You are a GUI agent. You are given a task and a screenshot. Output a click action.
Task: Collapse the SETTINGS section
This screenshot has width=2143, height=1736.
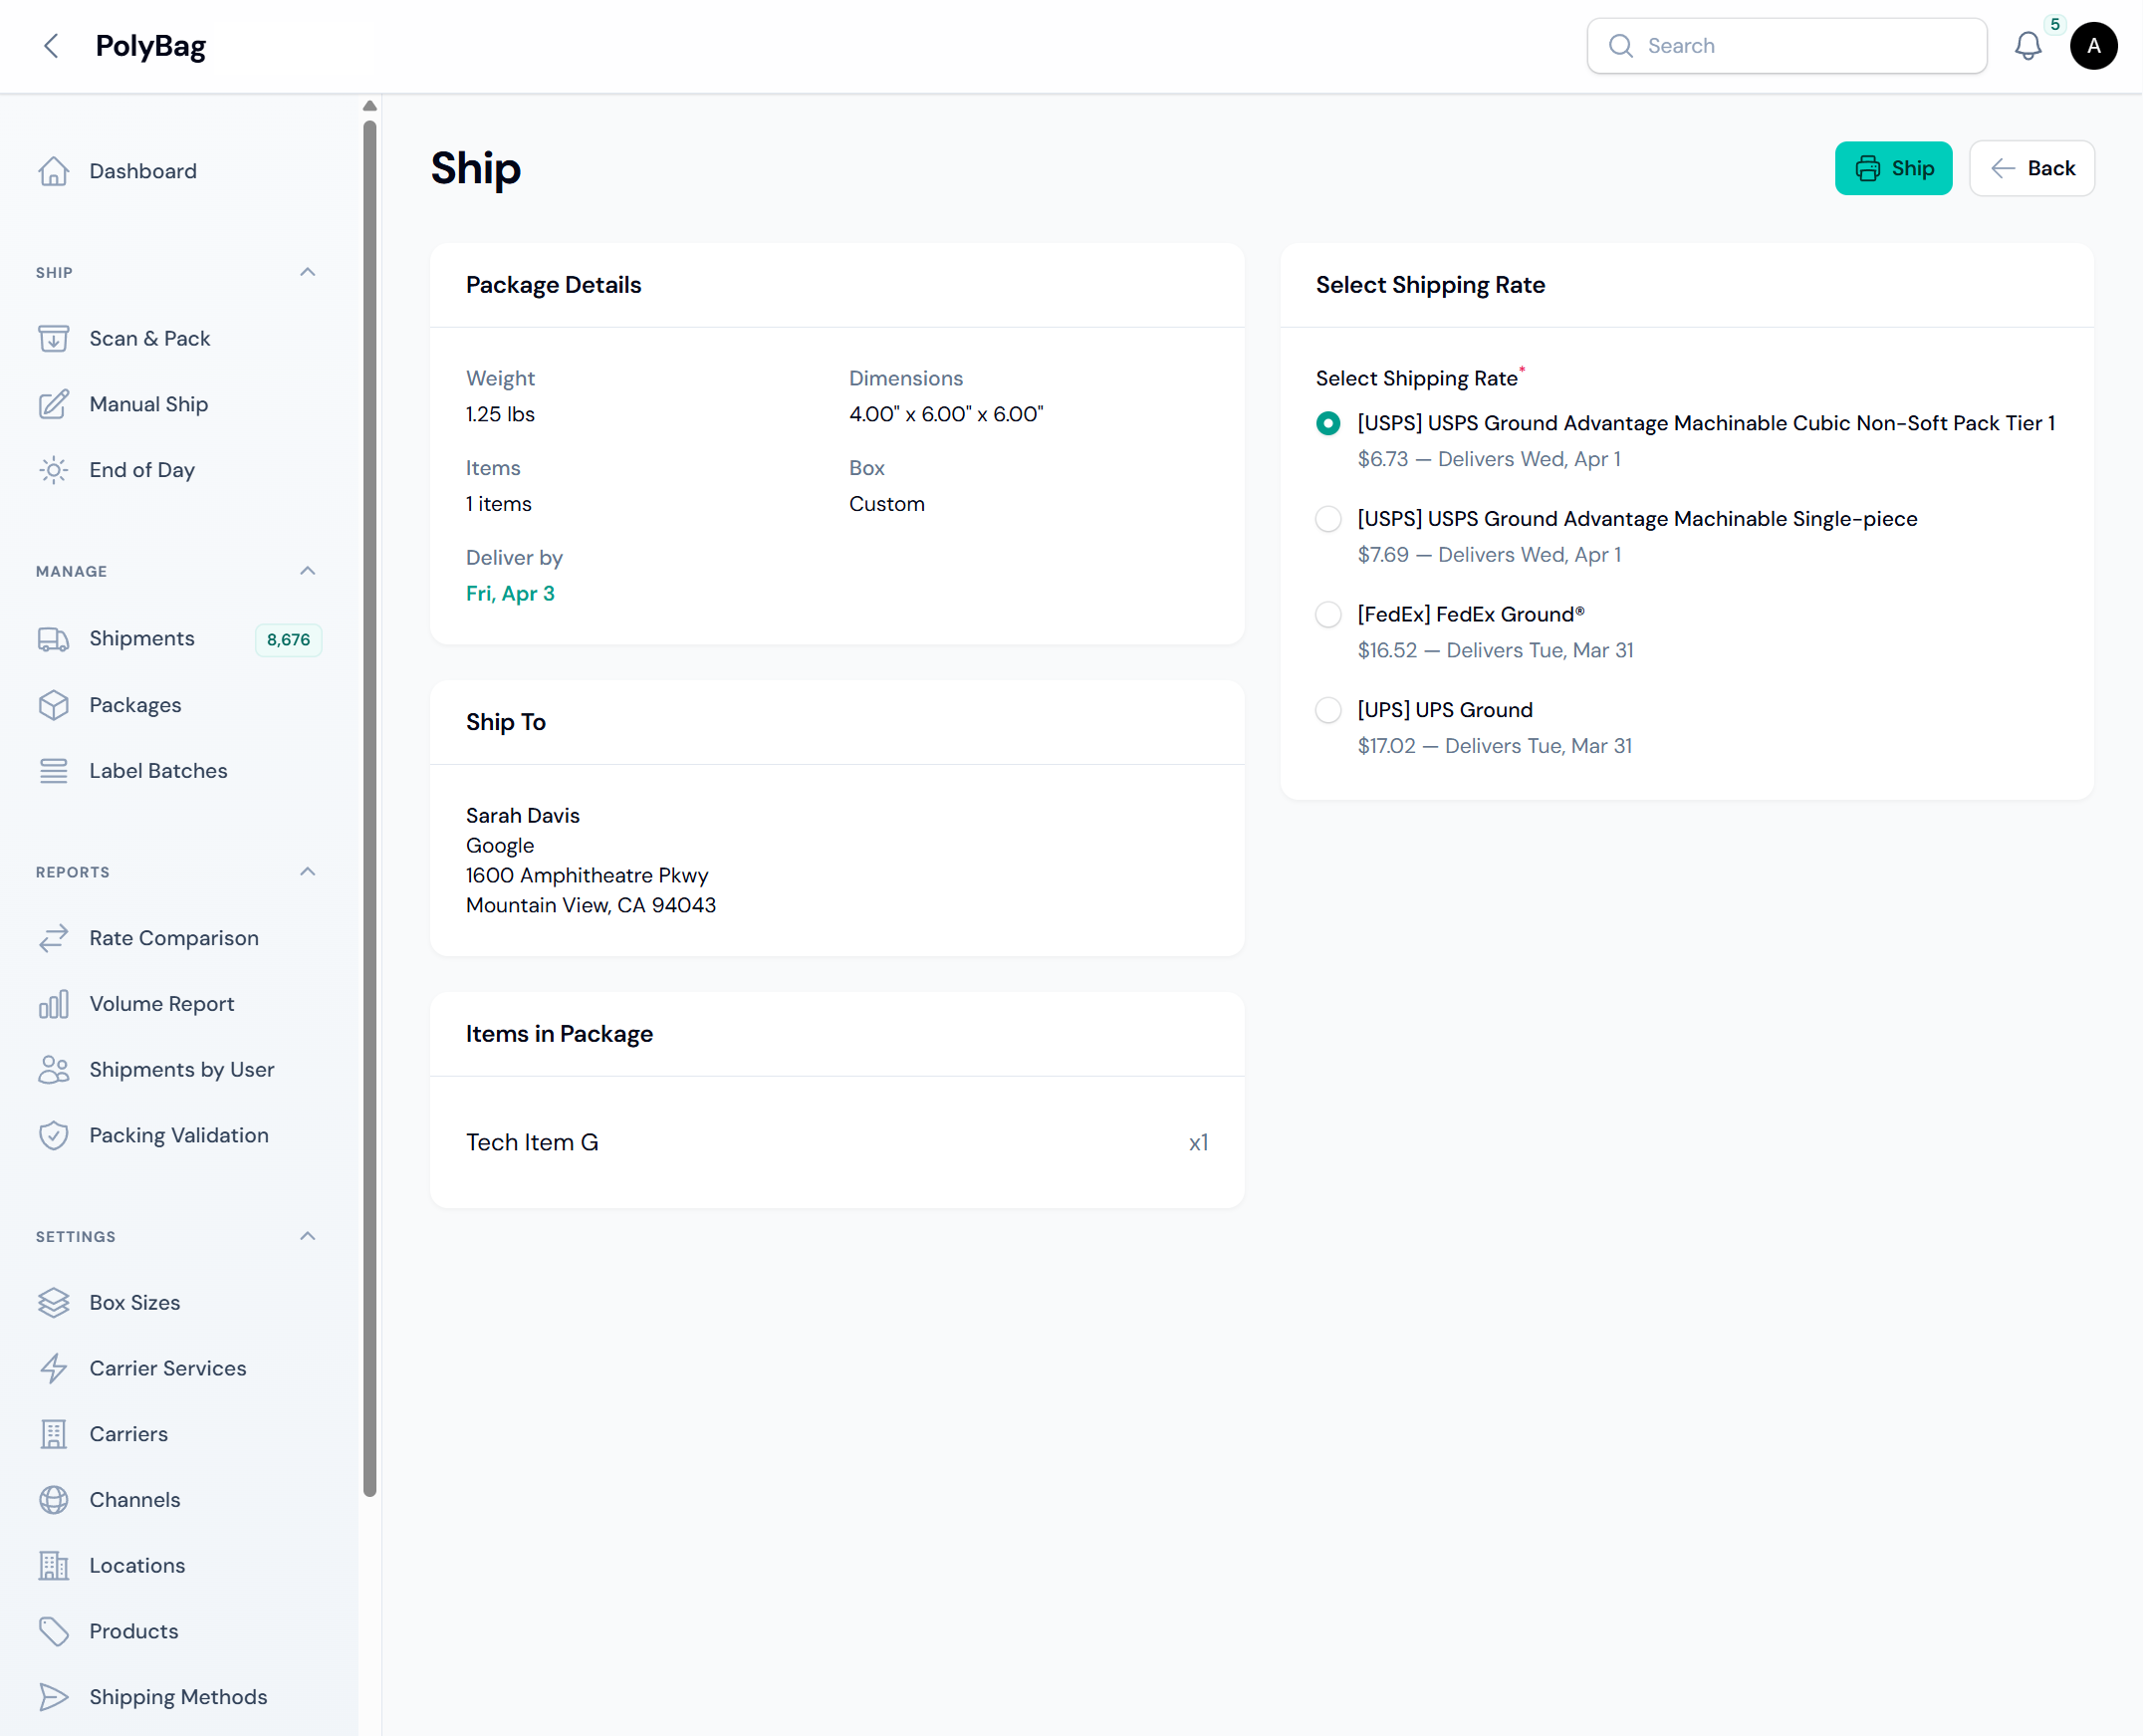[307, 1236]
